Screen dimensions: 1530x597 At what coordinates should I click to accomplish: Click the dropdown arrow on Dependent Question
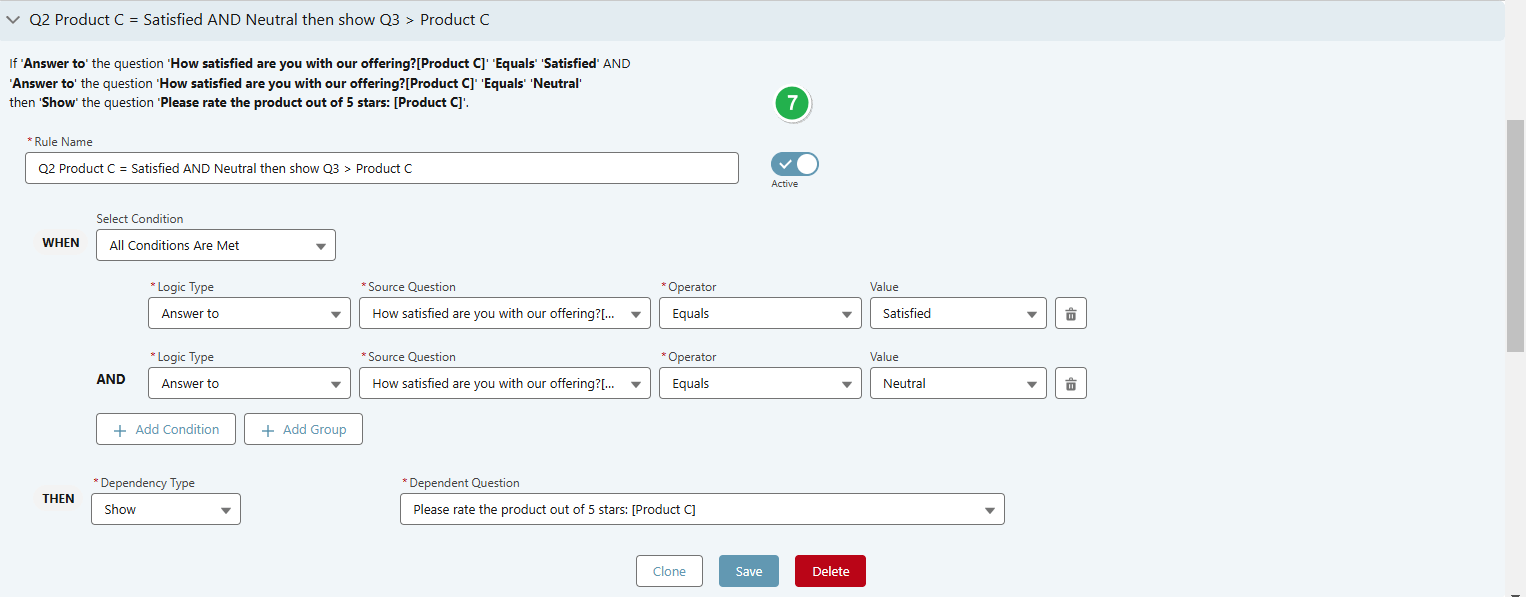click(988, 509)
